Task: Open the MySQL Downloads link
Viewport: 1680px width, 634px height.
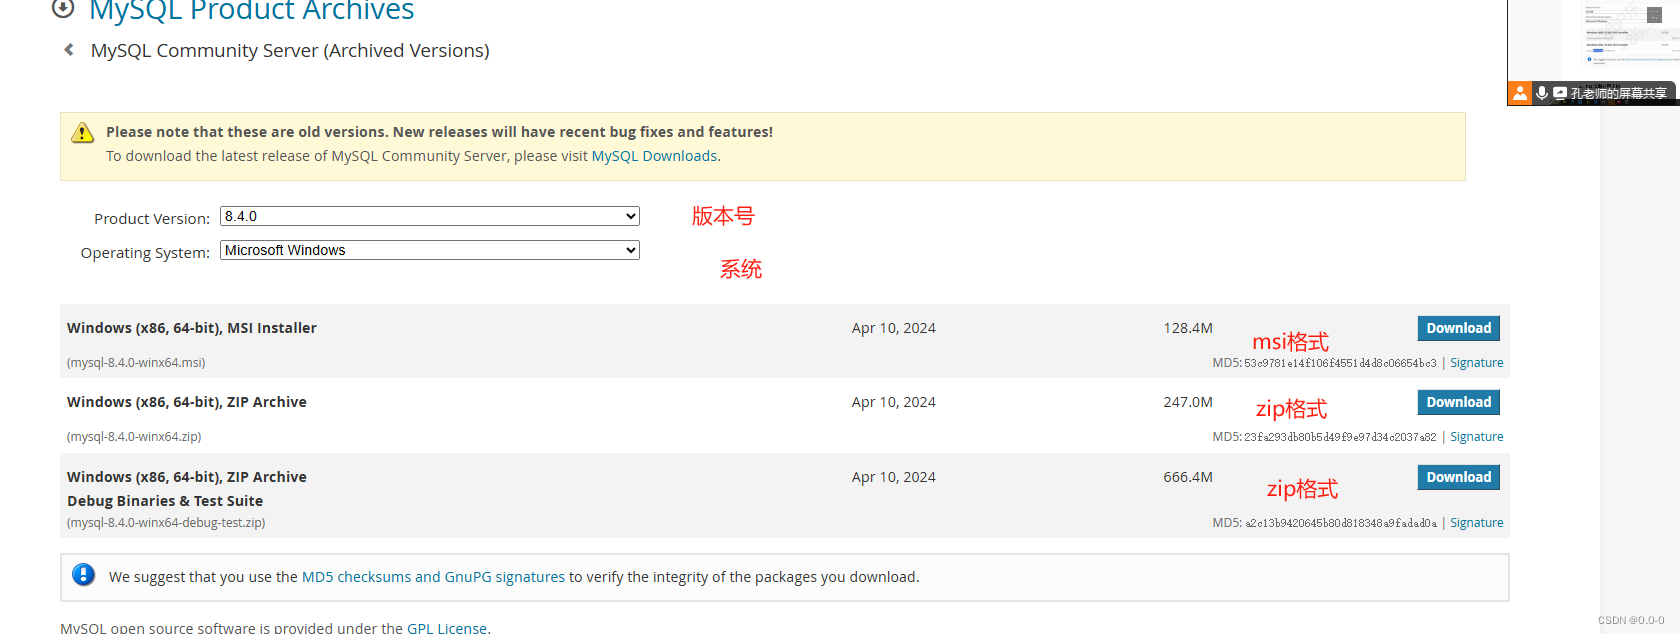Action: click(x=654, y=156)
